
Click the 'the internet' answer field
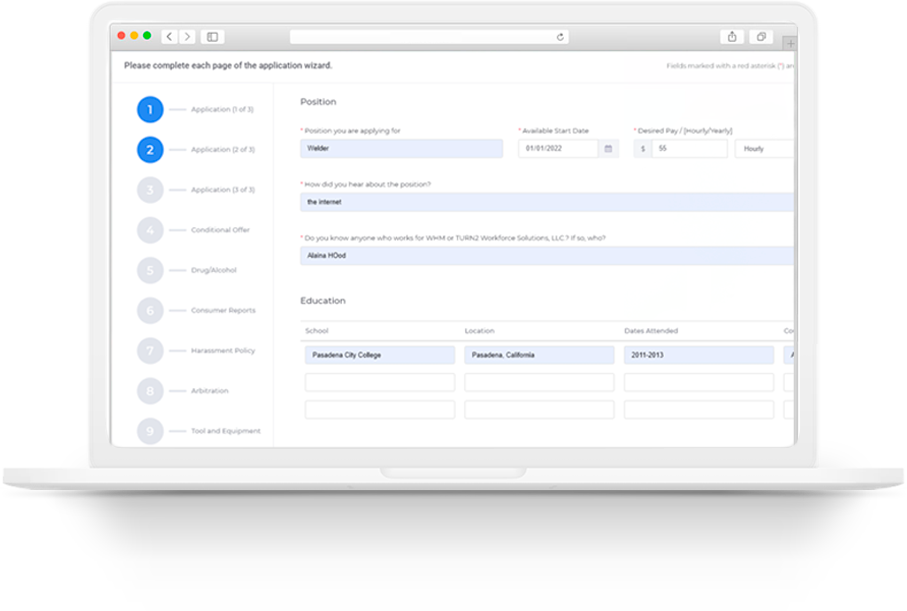547,202
